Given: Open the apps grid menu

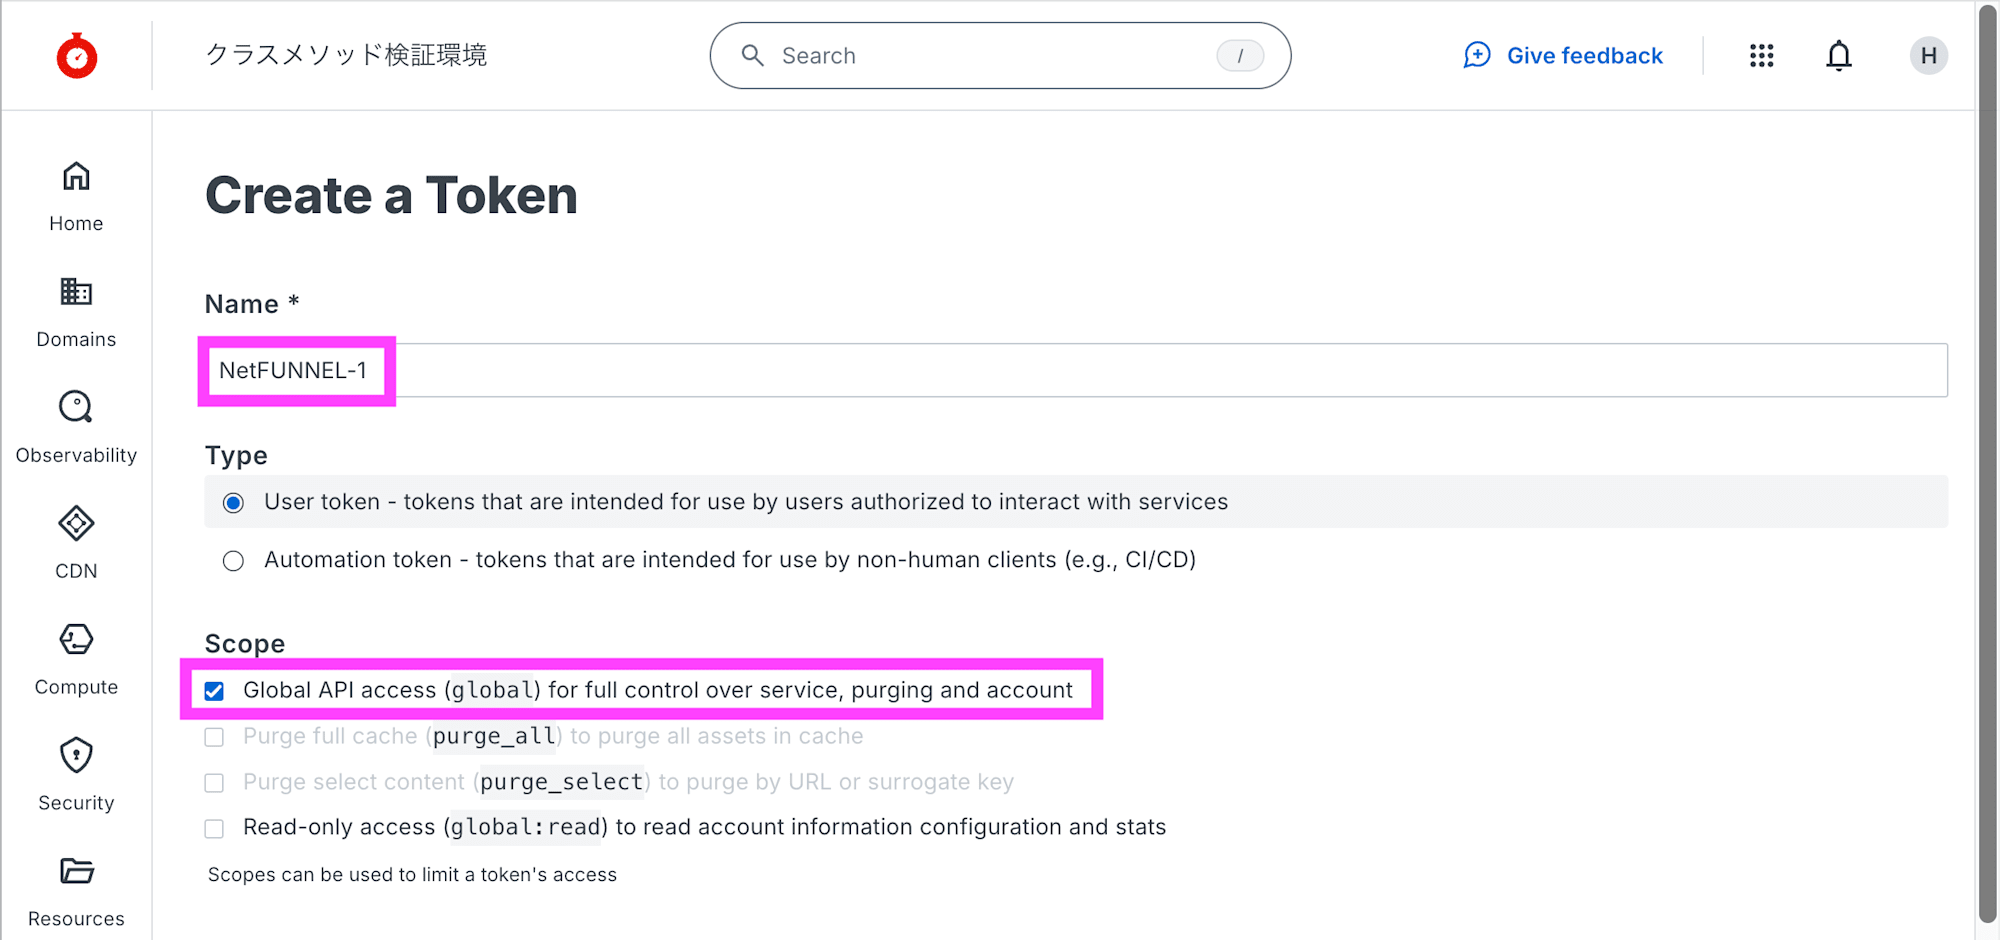Looking at the screenshot, I should 1762,56.
